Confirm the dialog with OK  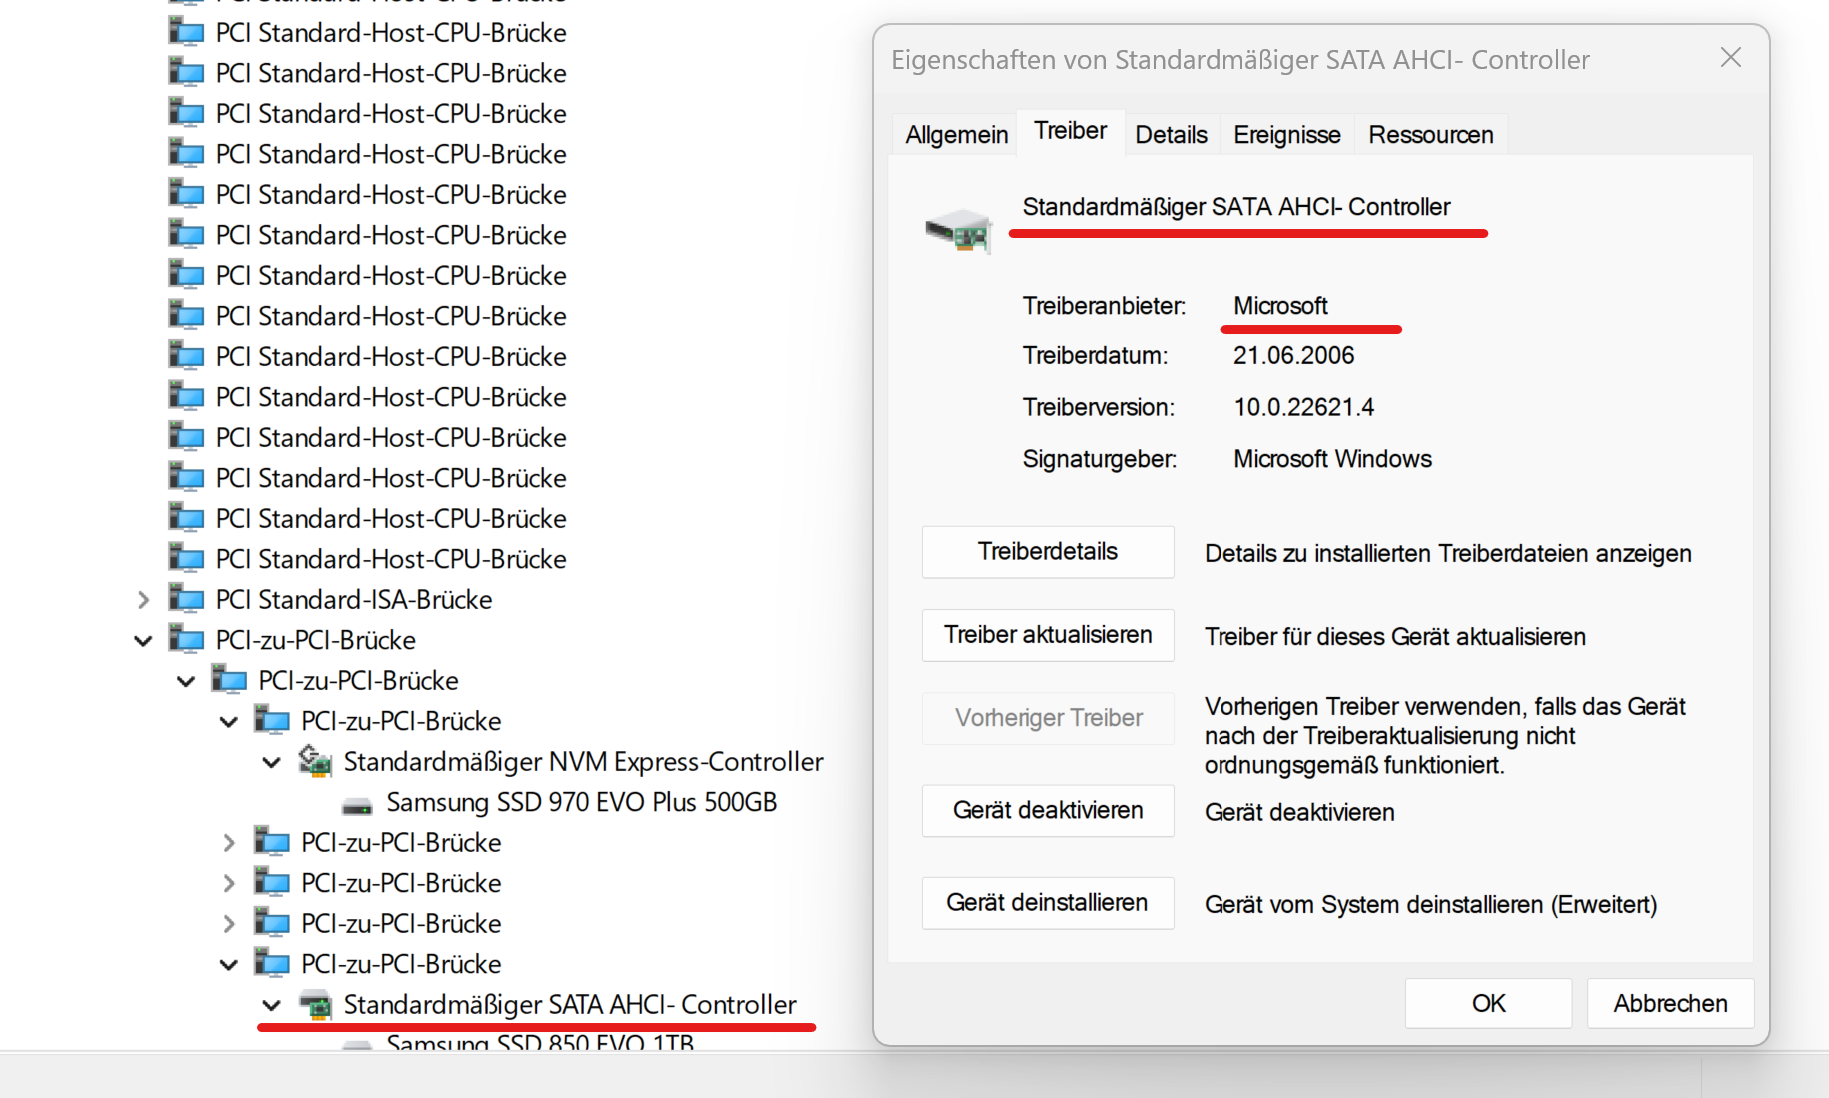[1488, 1003]
